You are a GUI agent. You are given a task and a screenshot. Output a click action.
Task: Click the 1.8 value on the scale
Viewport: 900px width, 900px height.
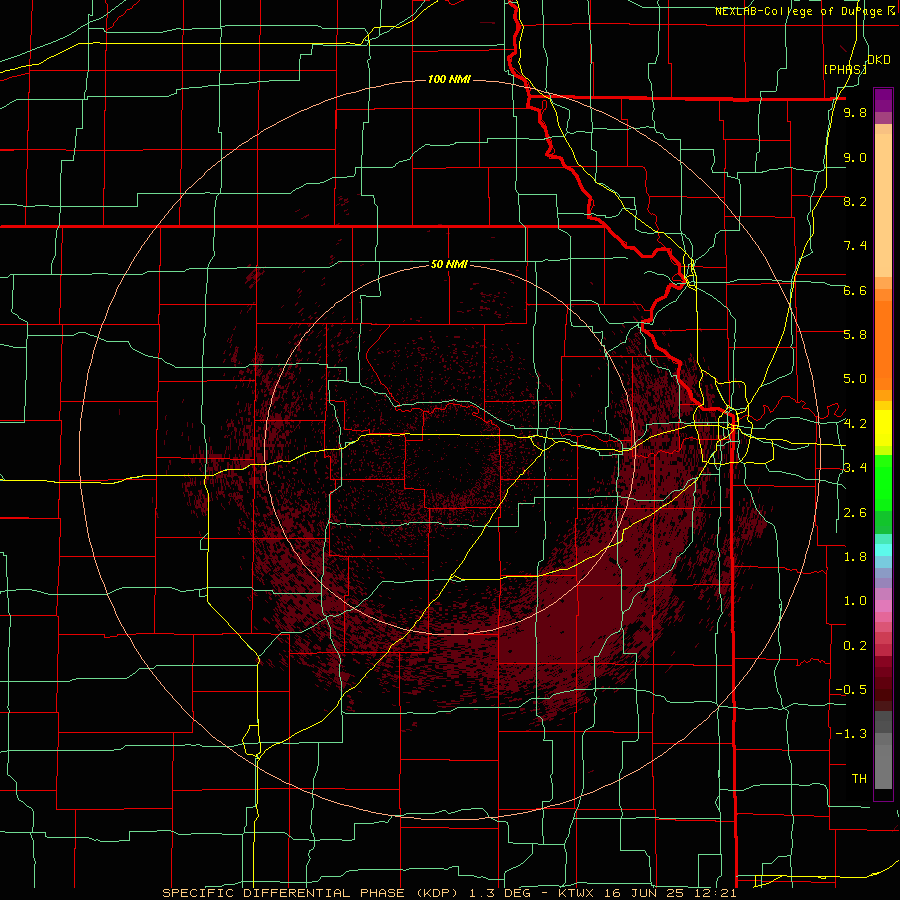[x=855, y=557]
